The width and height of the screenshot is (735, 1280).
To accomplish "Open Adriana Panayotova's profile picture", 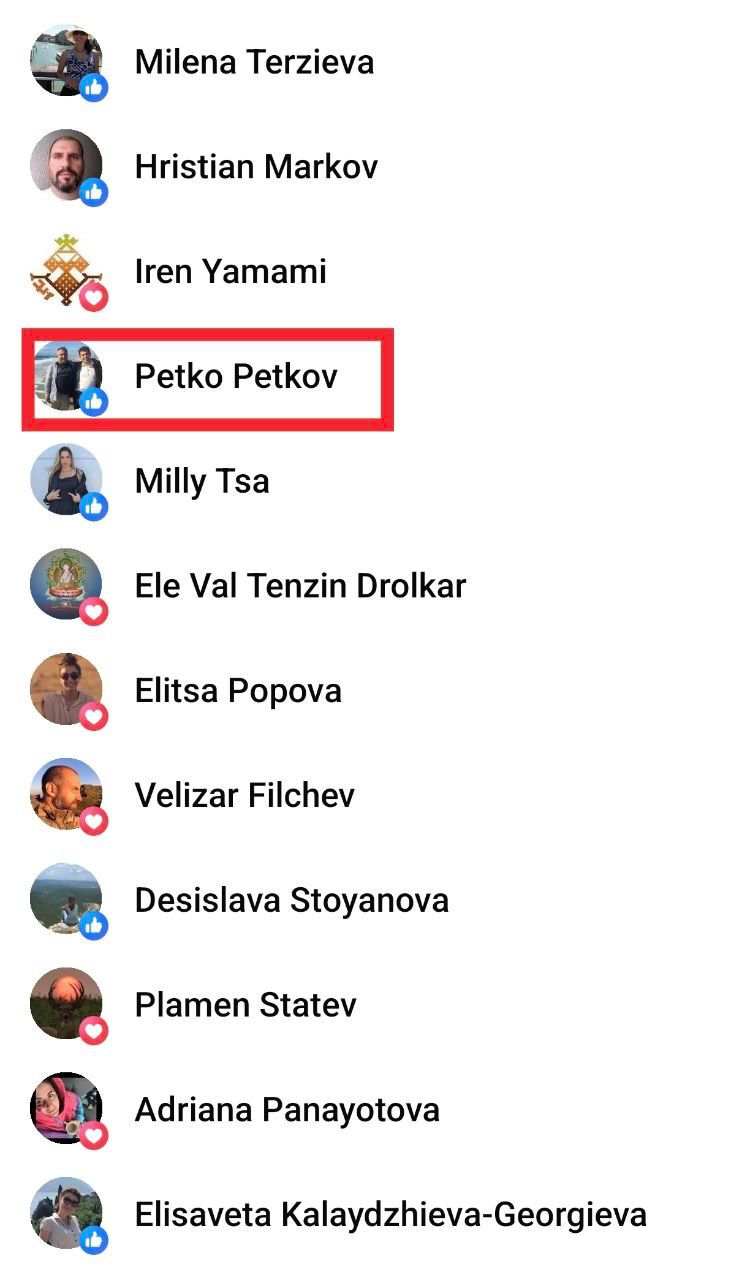I will [66, 1108].
